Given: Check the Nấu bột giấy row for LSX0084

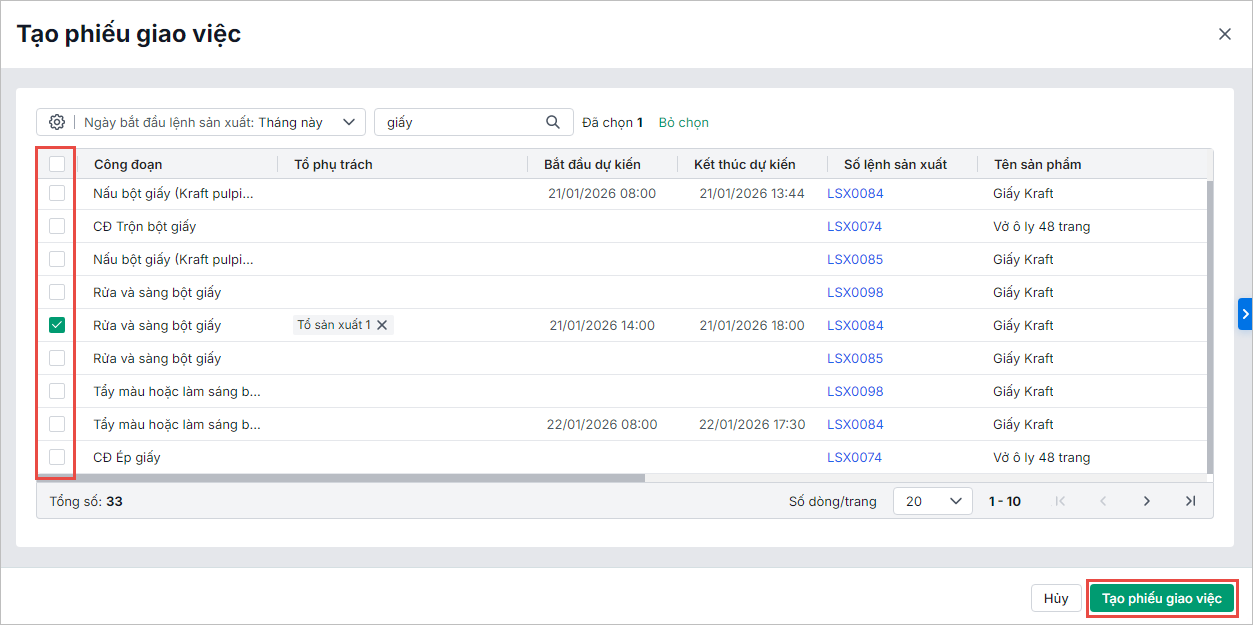Looking at the screenshot, I should [57, 193].
